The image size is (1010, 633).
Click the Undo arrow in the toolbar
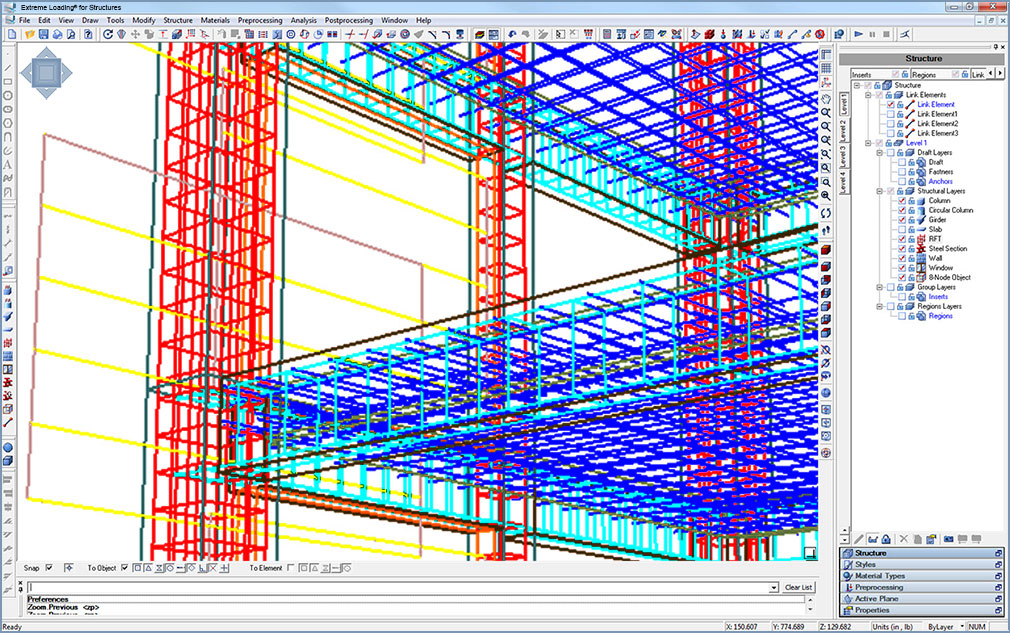pos(512,34)
